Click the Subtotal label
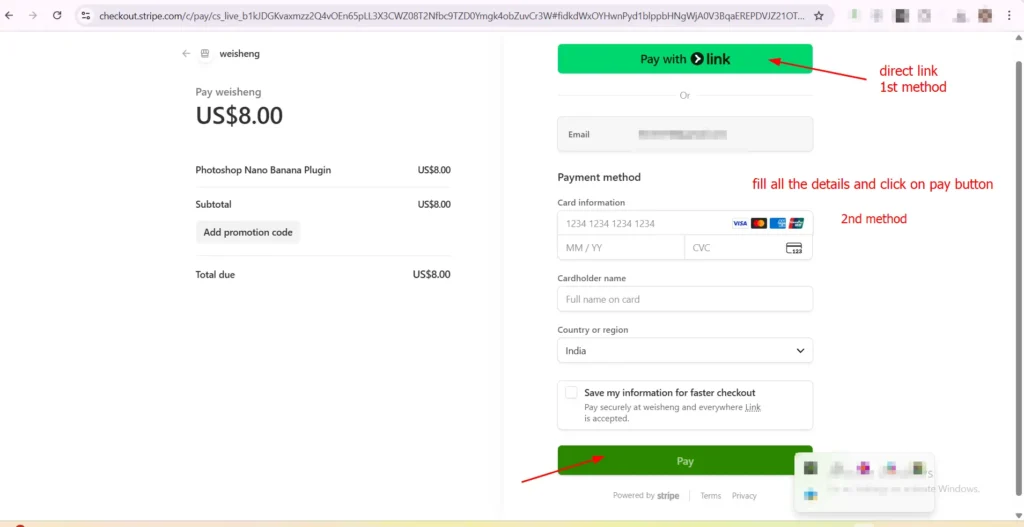 point(214,204)
